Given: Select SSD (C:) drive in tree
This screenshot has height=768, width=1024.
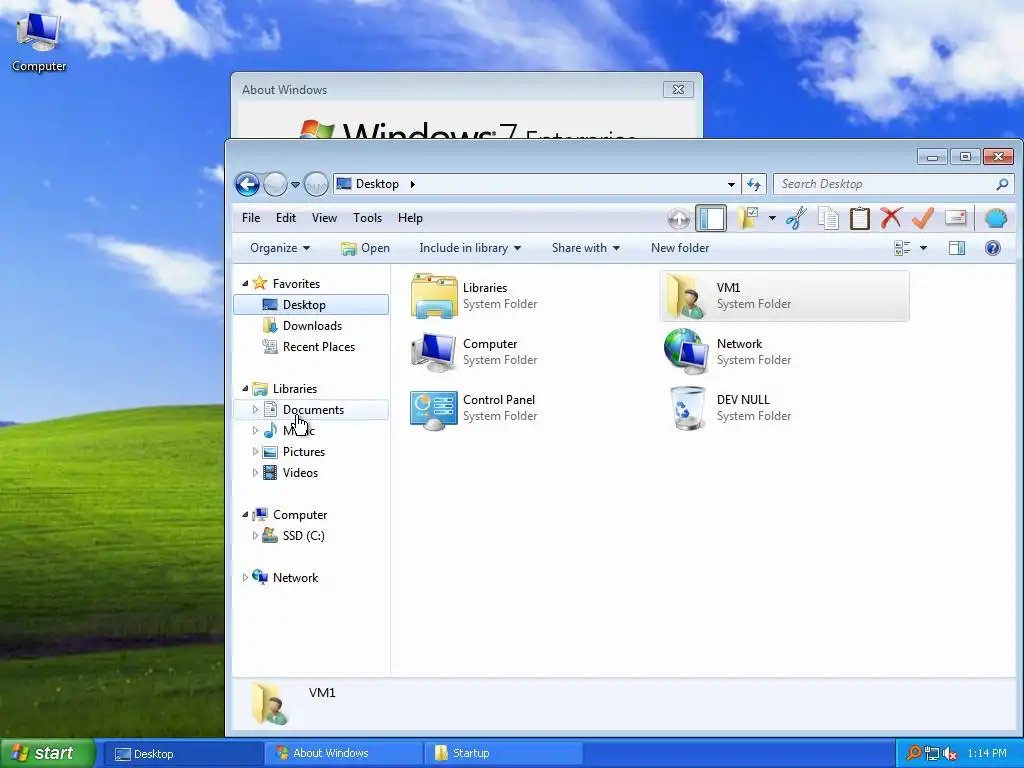Looking at the screenshot, I should pyautogui.click(x=303, y=536).
